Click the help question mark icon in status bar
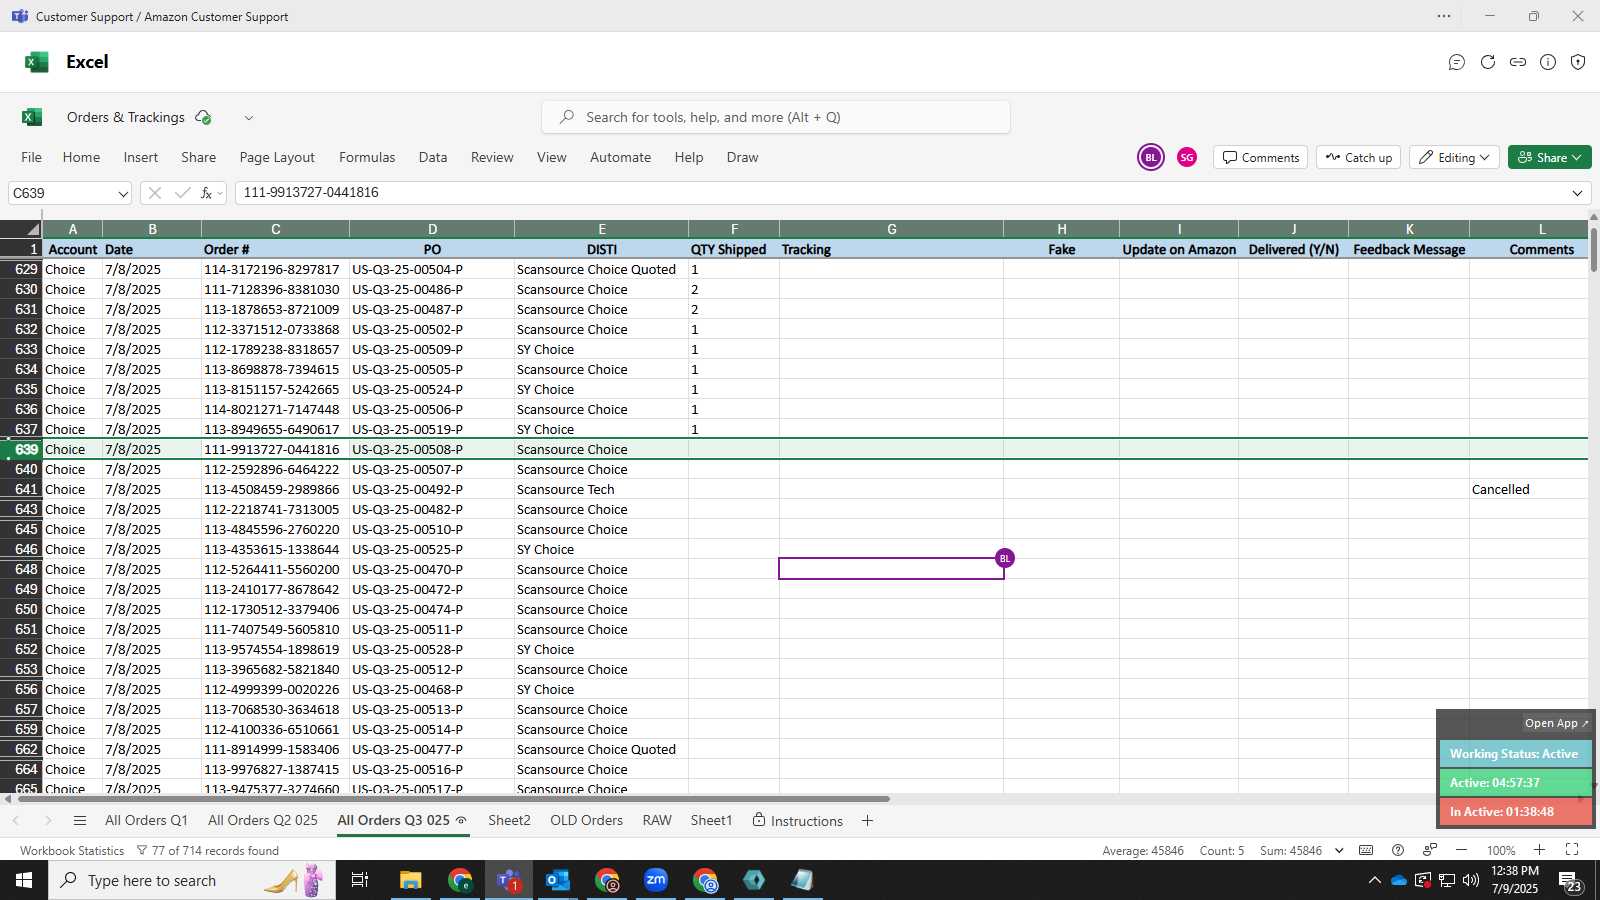1600x900 pixels. click(x=1398, y=850)
